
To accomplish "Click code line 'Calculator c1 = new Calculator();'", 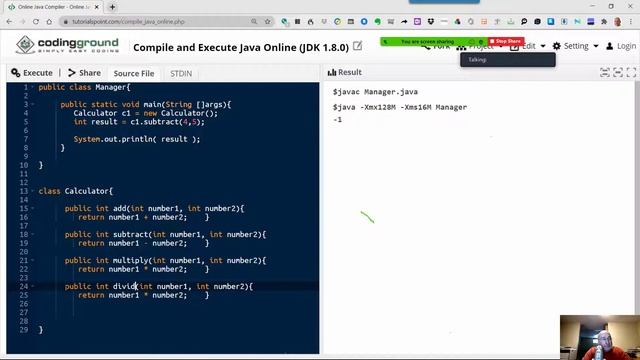I will [x=146, y=113].
